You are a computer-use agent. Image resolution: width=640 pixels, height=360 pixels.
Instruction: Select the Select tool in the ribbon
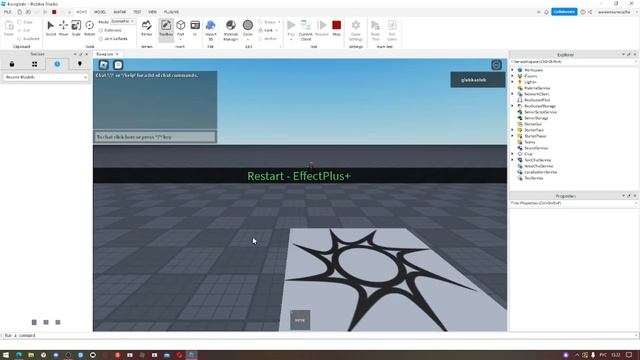coord(51,28)
